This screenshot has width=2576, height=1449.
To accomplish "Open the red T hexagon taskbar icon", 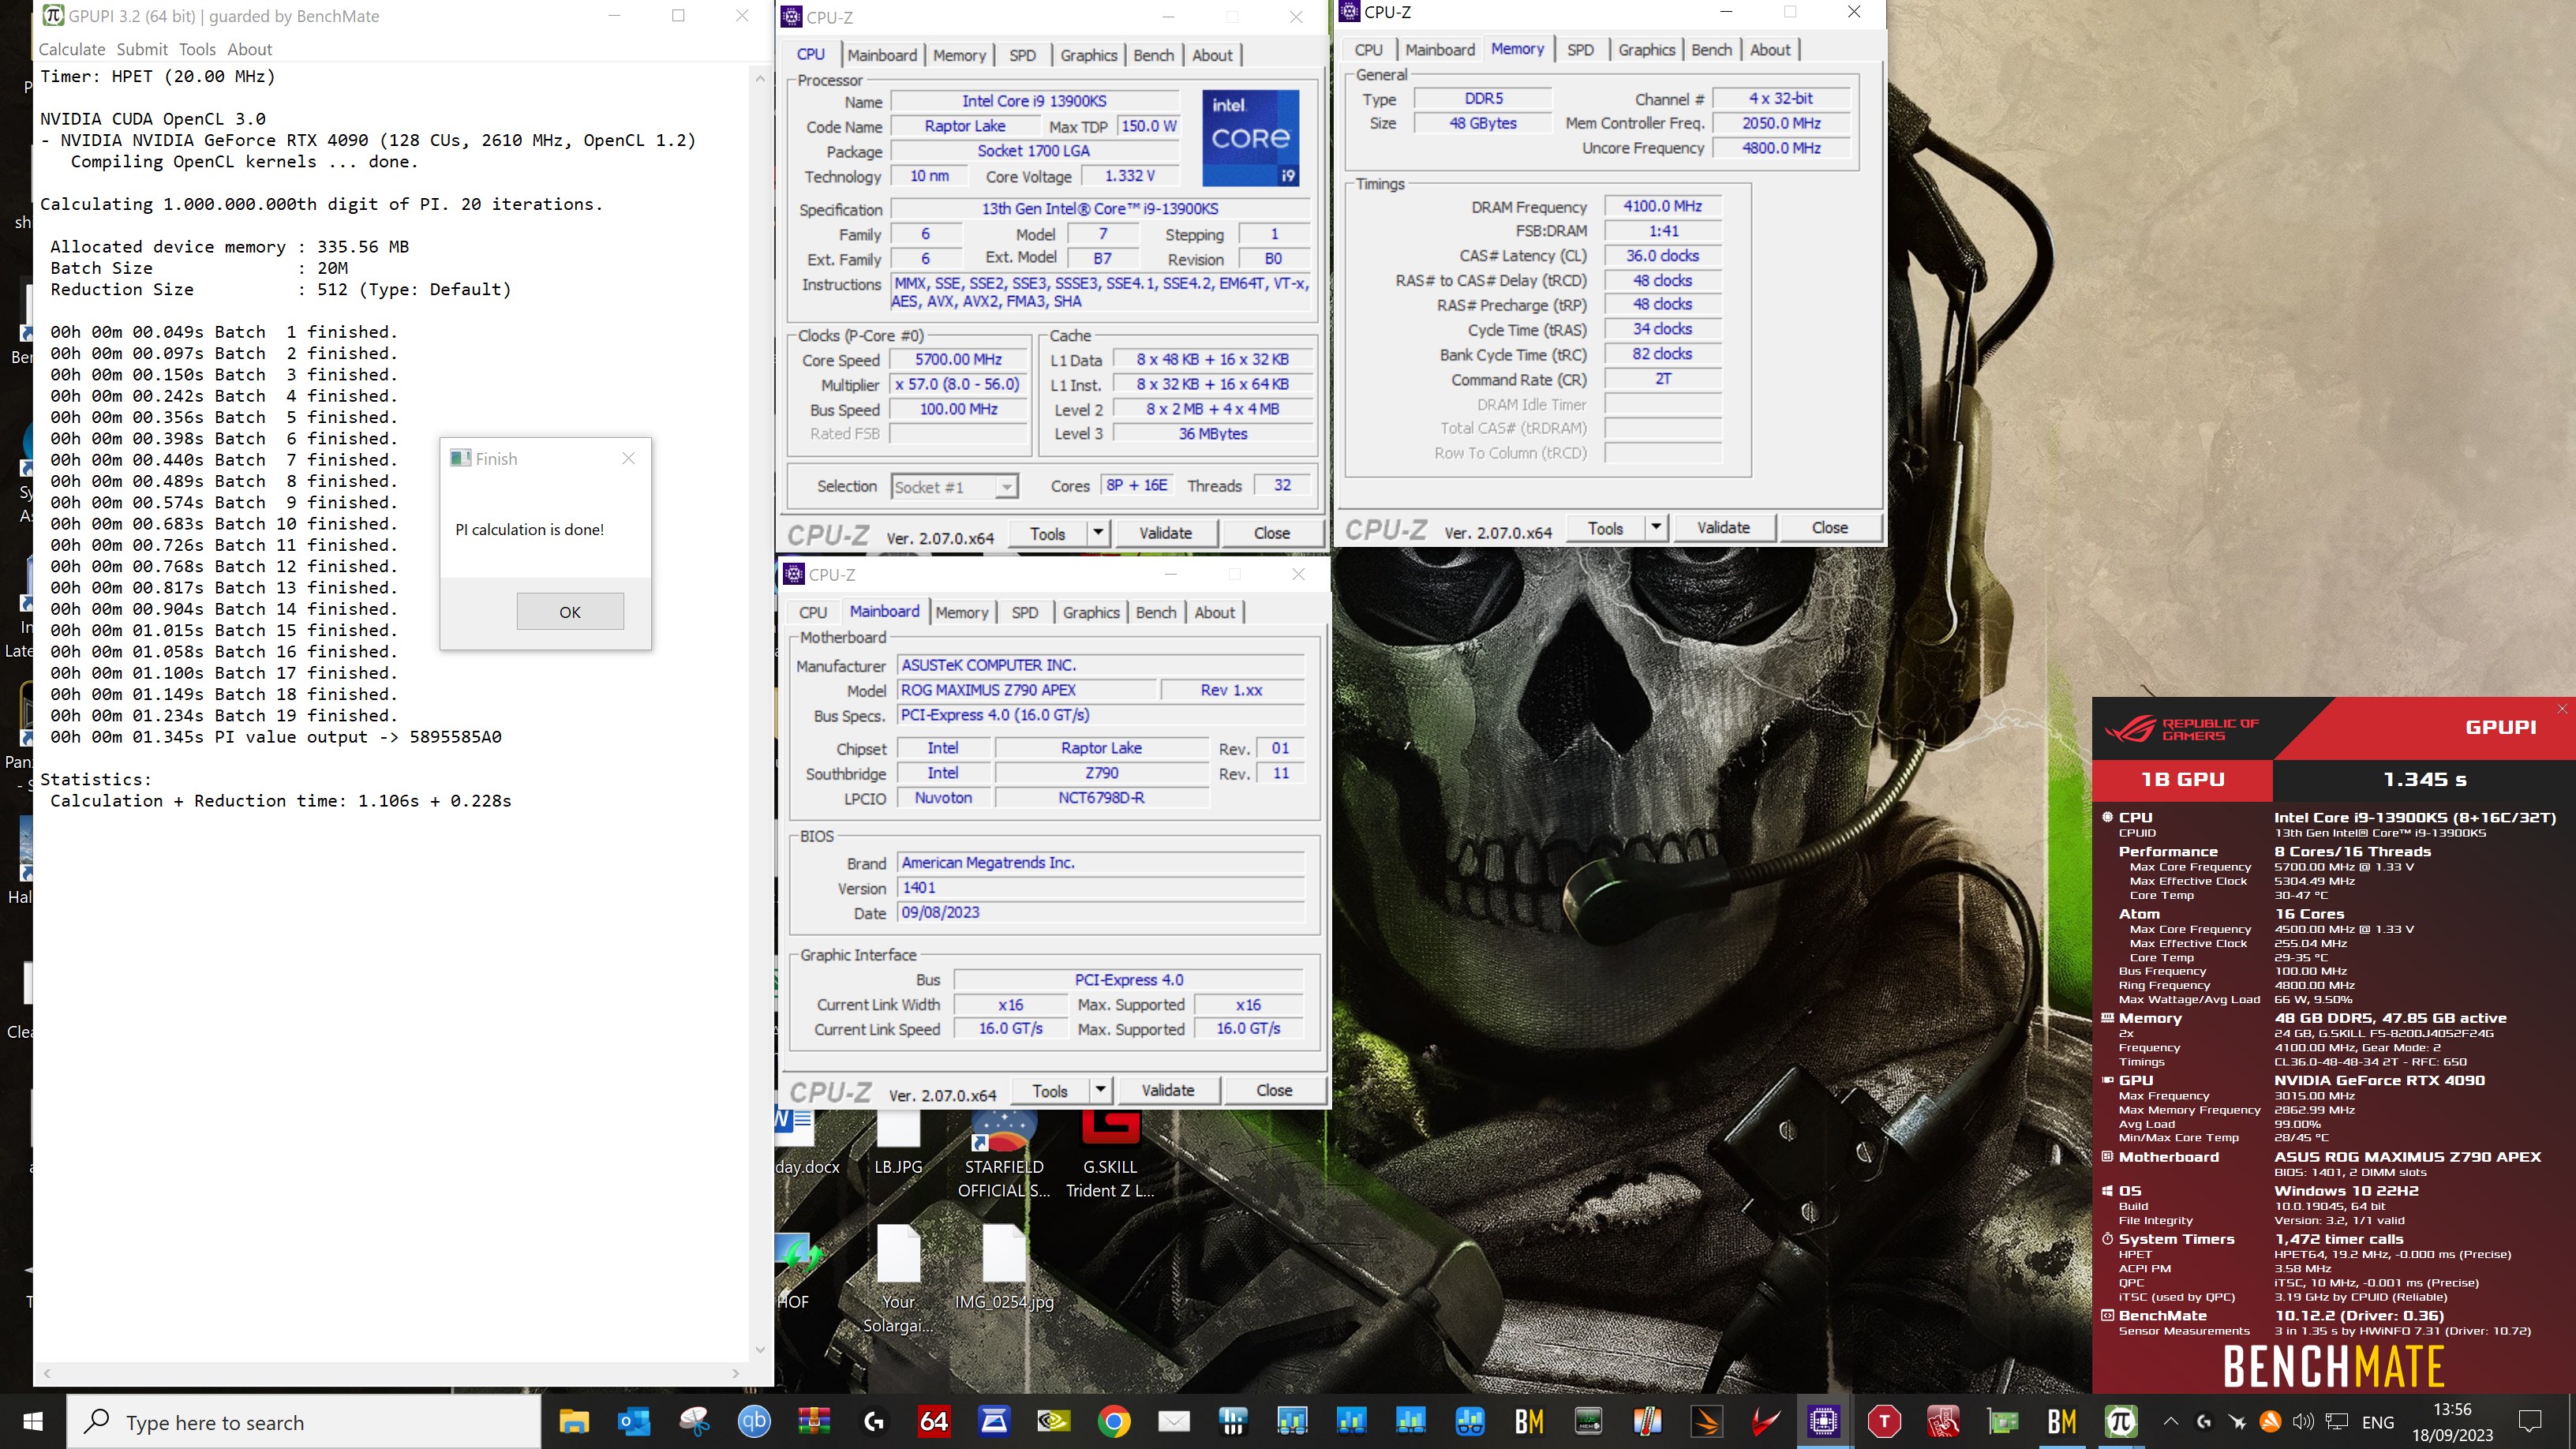I will point(1884,1421).
